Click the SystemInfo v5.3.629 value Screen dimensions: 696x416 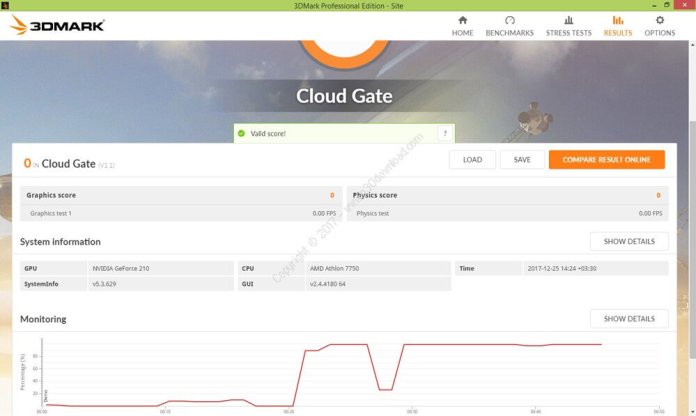coord(104,284)
